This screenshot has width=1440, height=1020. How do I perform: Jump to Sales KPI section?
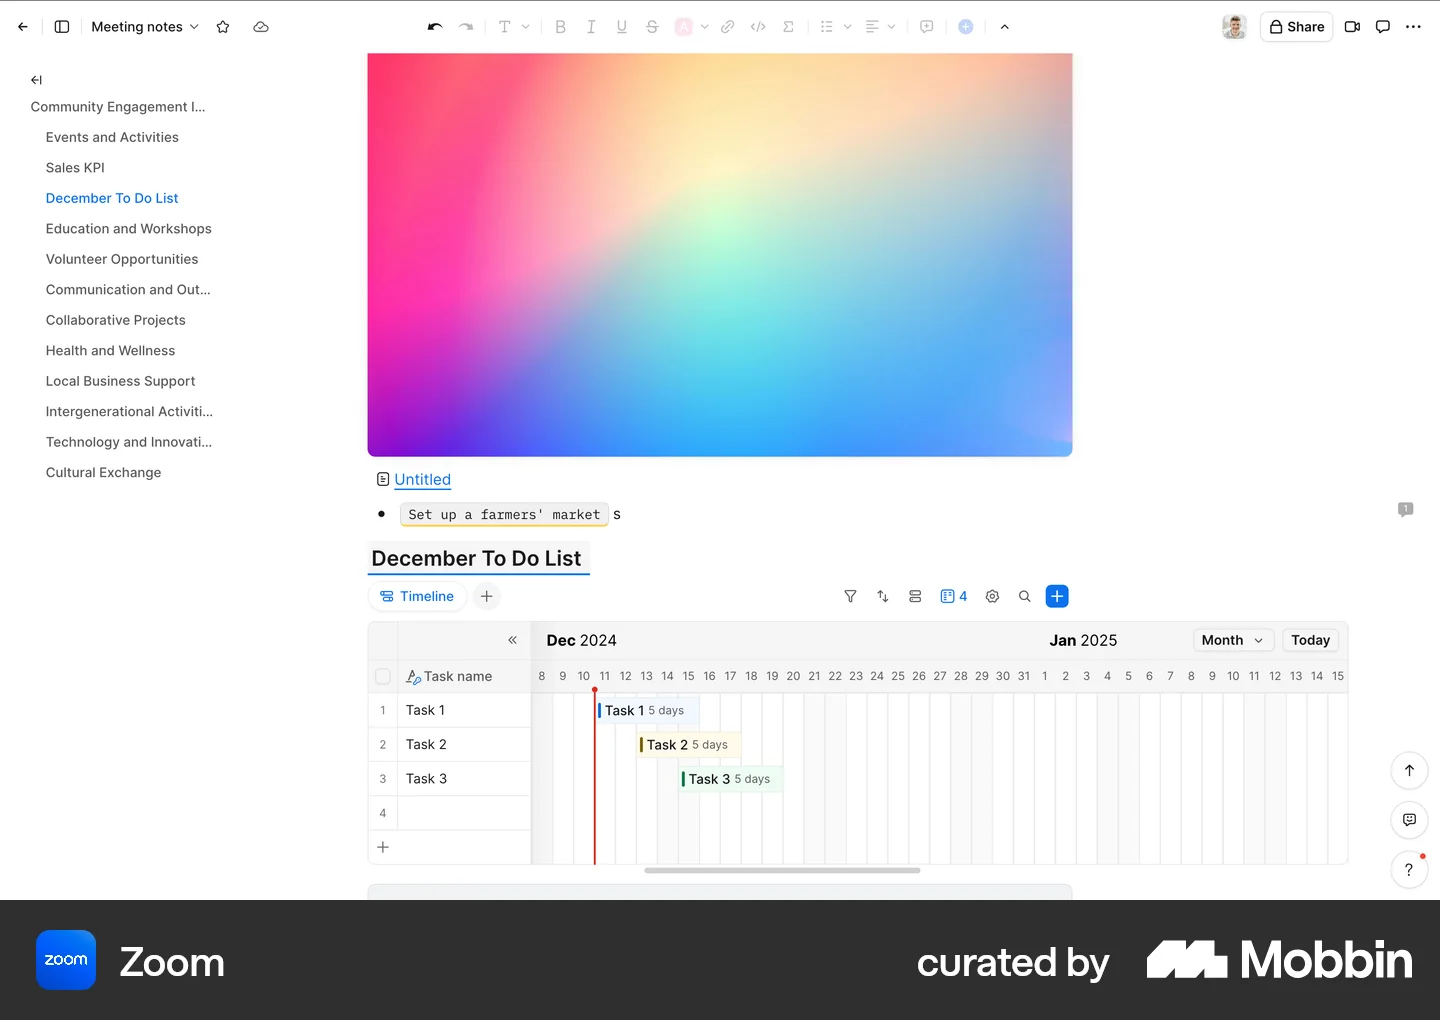[75, 168]
